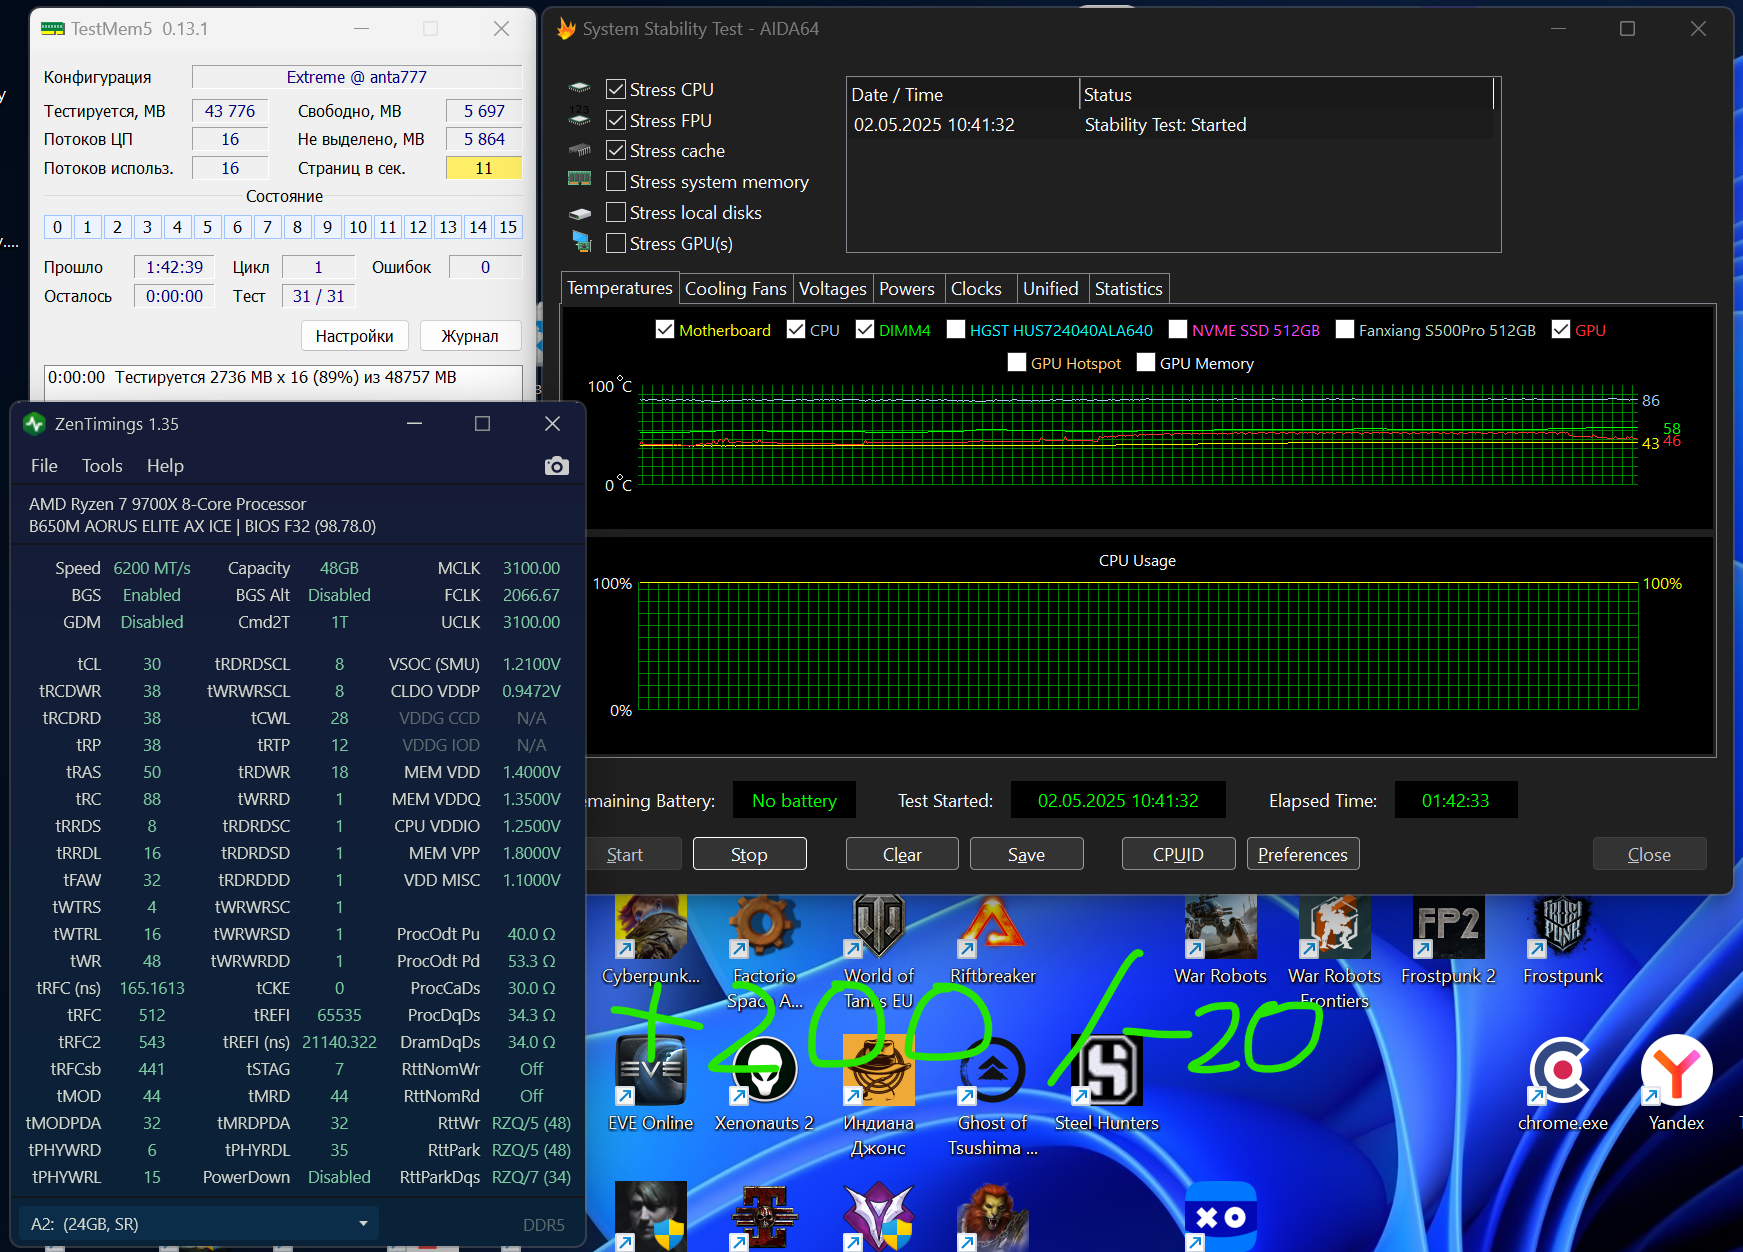Open the CPUID panel
This screenshot has width=1743, height=1252.
[x=1178, y=854]
